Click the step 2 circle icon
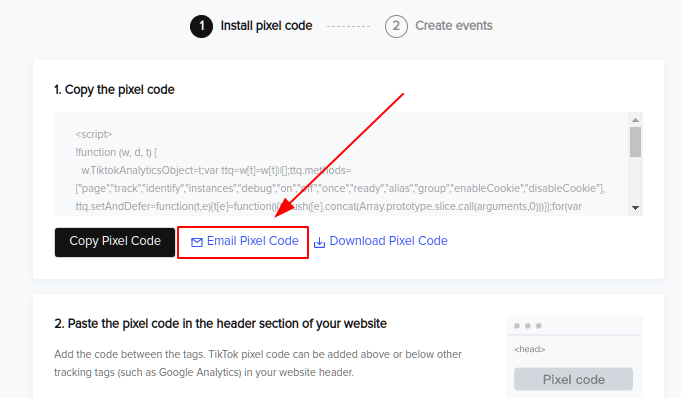Screen dimensions: 681x398 [x=396, y=26]
